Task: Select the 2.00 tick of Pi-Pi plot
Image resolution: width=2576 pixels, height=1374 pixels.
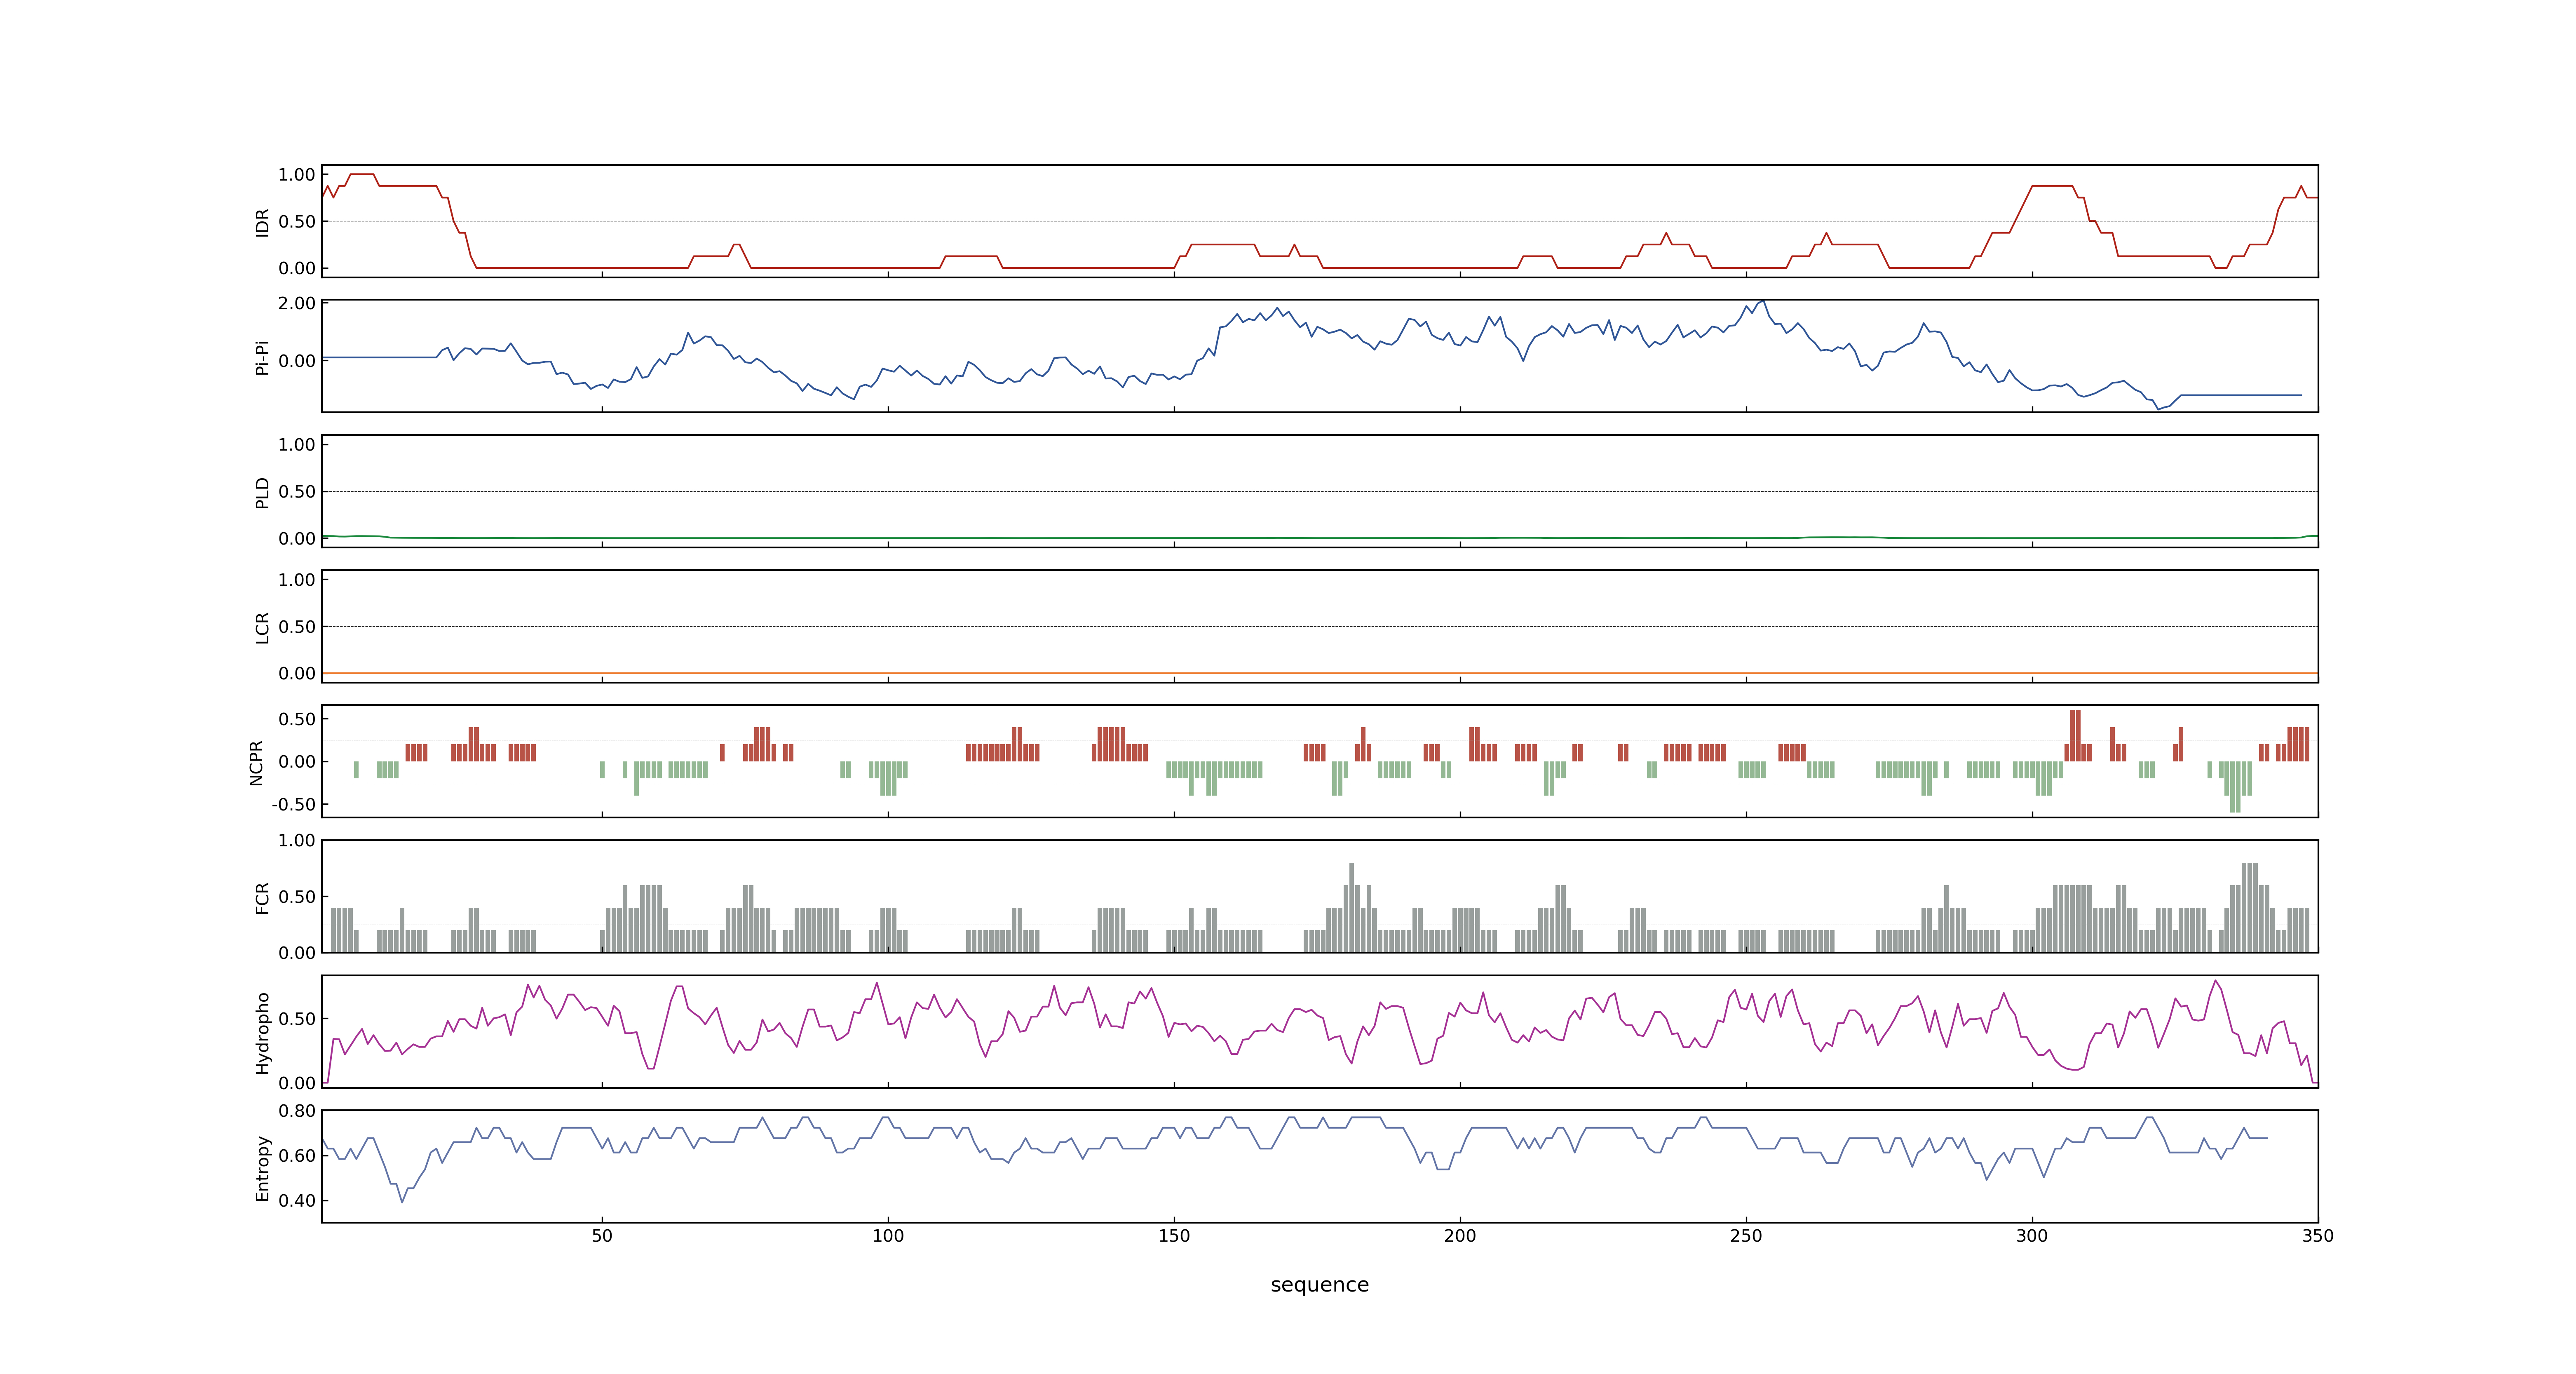Action: coord(297,303)
